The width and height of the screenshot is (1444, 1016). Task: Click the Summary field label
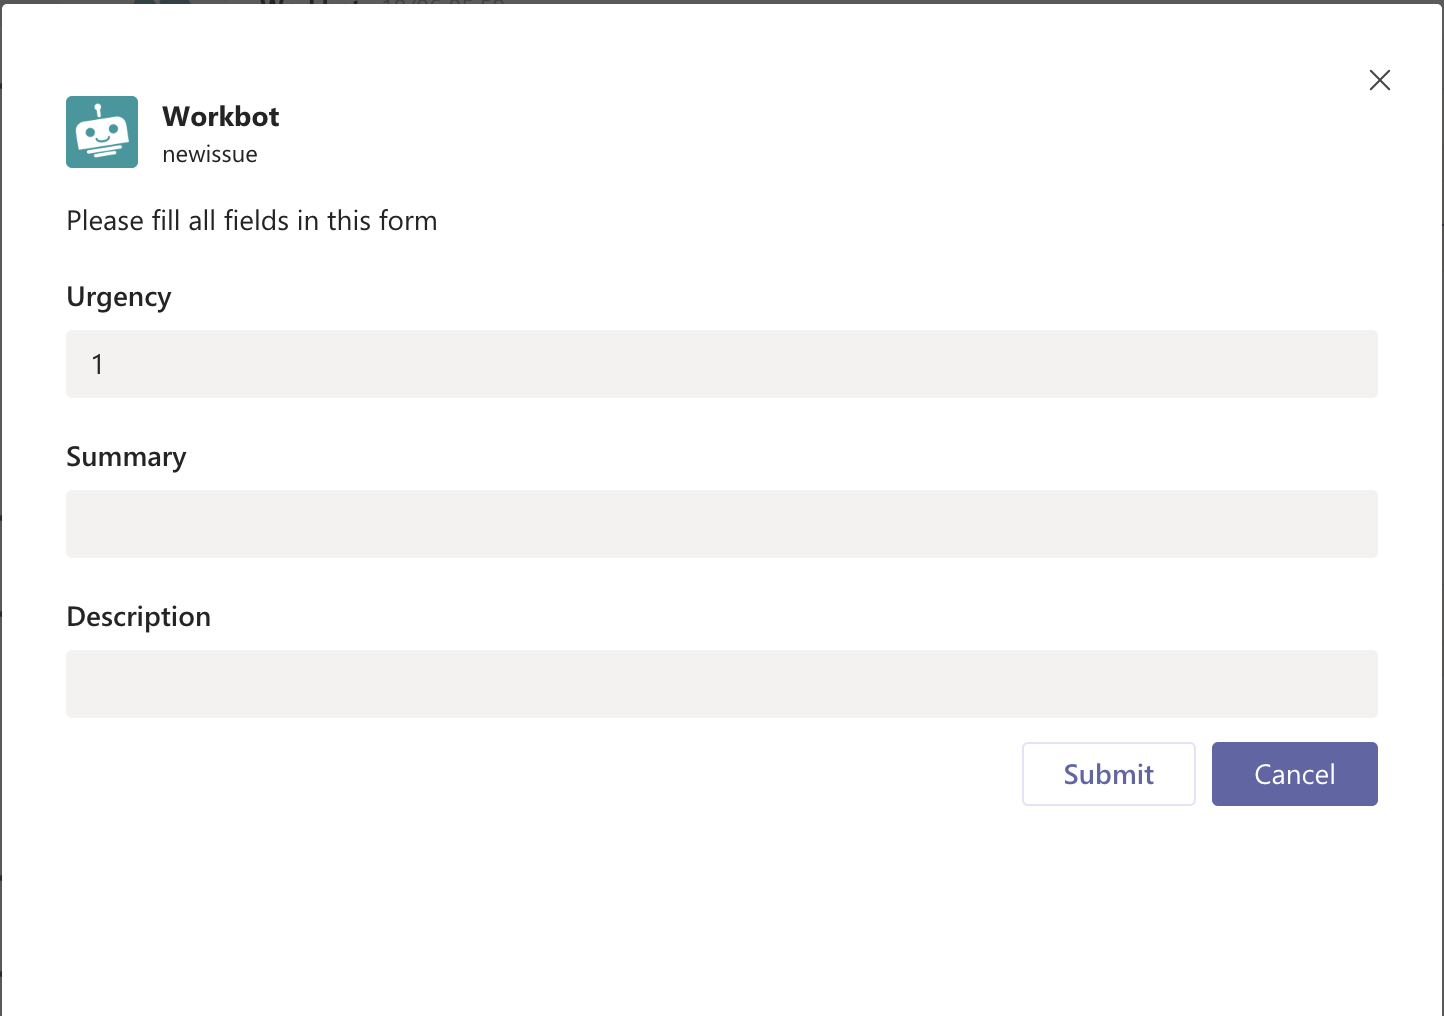[126, 456]
